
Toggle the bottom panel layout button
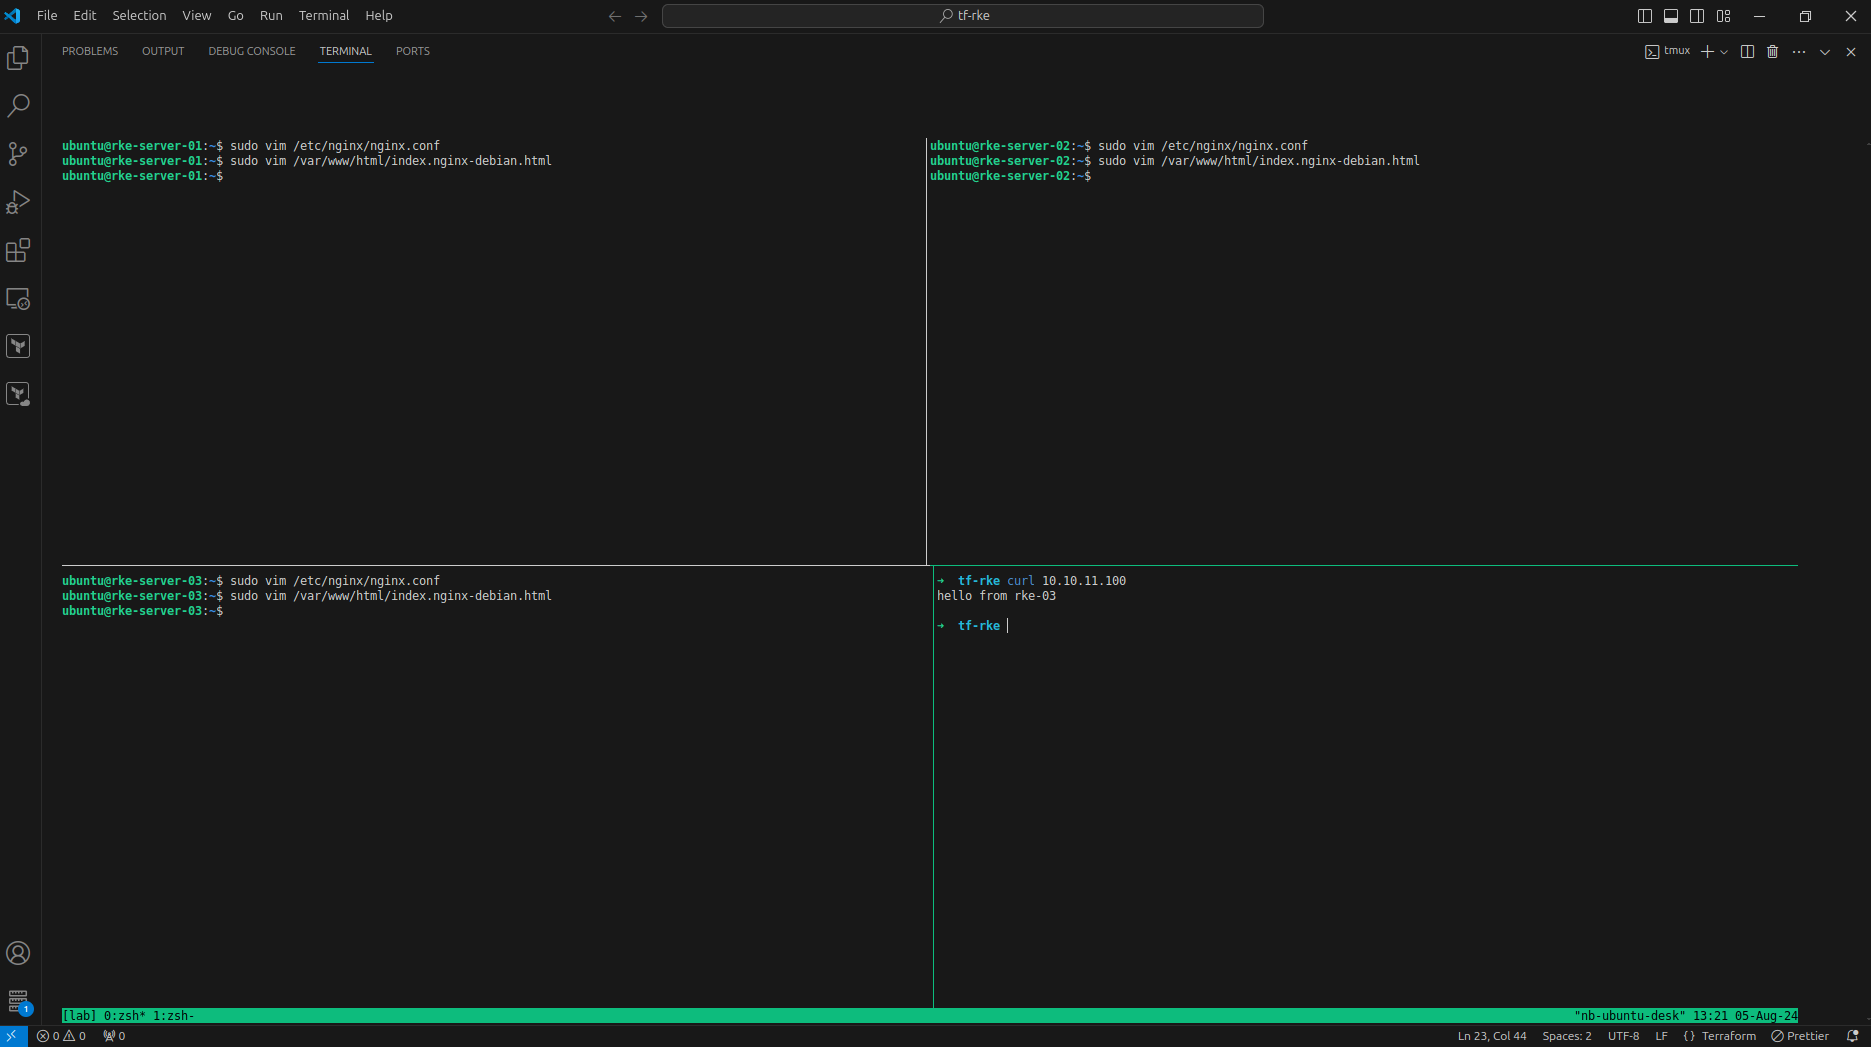pyautogui.click(x=1671, y=16)
